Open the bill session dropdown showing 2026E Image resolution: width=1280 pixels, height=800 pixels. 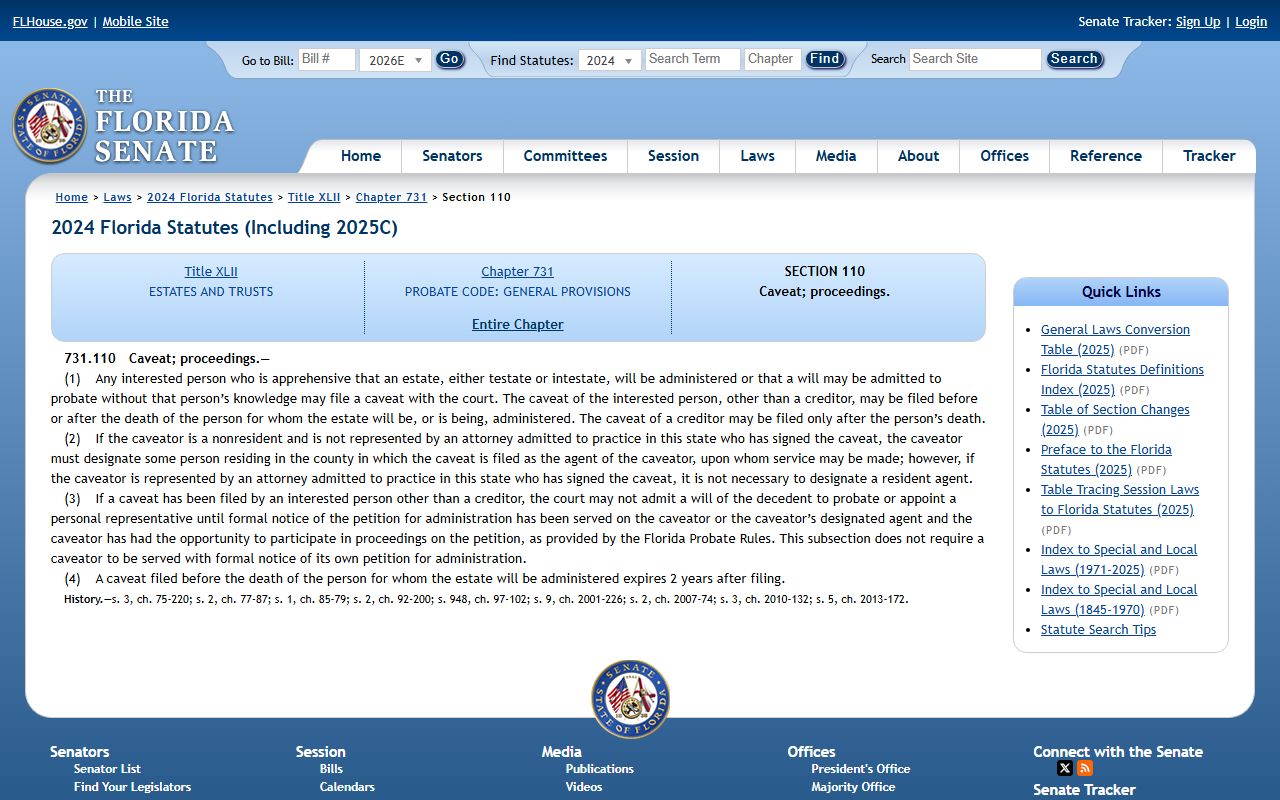coord(395,60)
